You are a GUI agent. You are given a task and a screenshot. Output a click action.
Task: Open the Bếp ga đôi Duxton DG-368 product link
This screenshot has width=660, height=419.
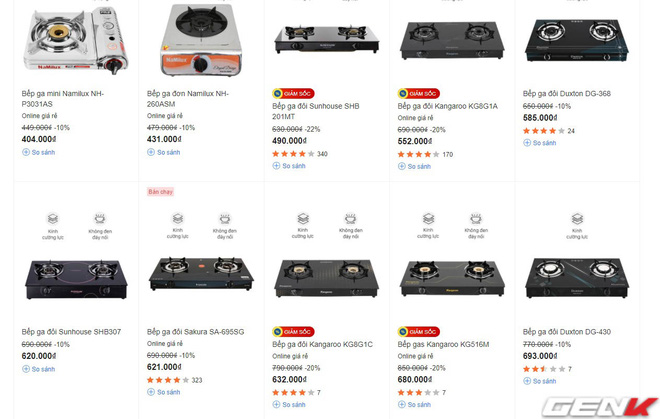click(567, 93)
